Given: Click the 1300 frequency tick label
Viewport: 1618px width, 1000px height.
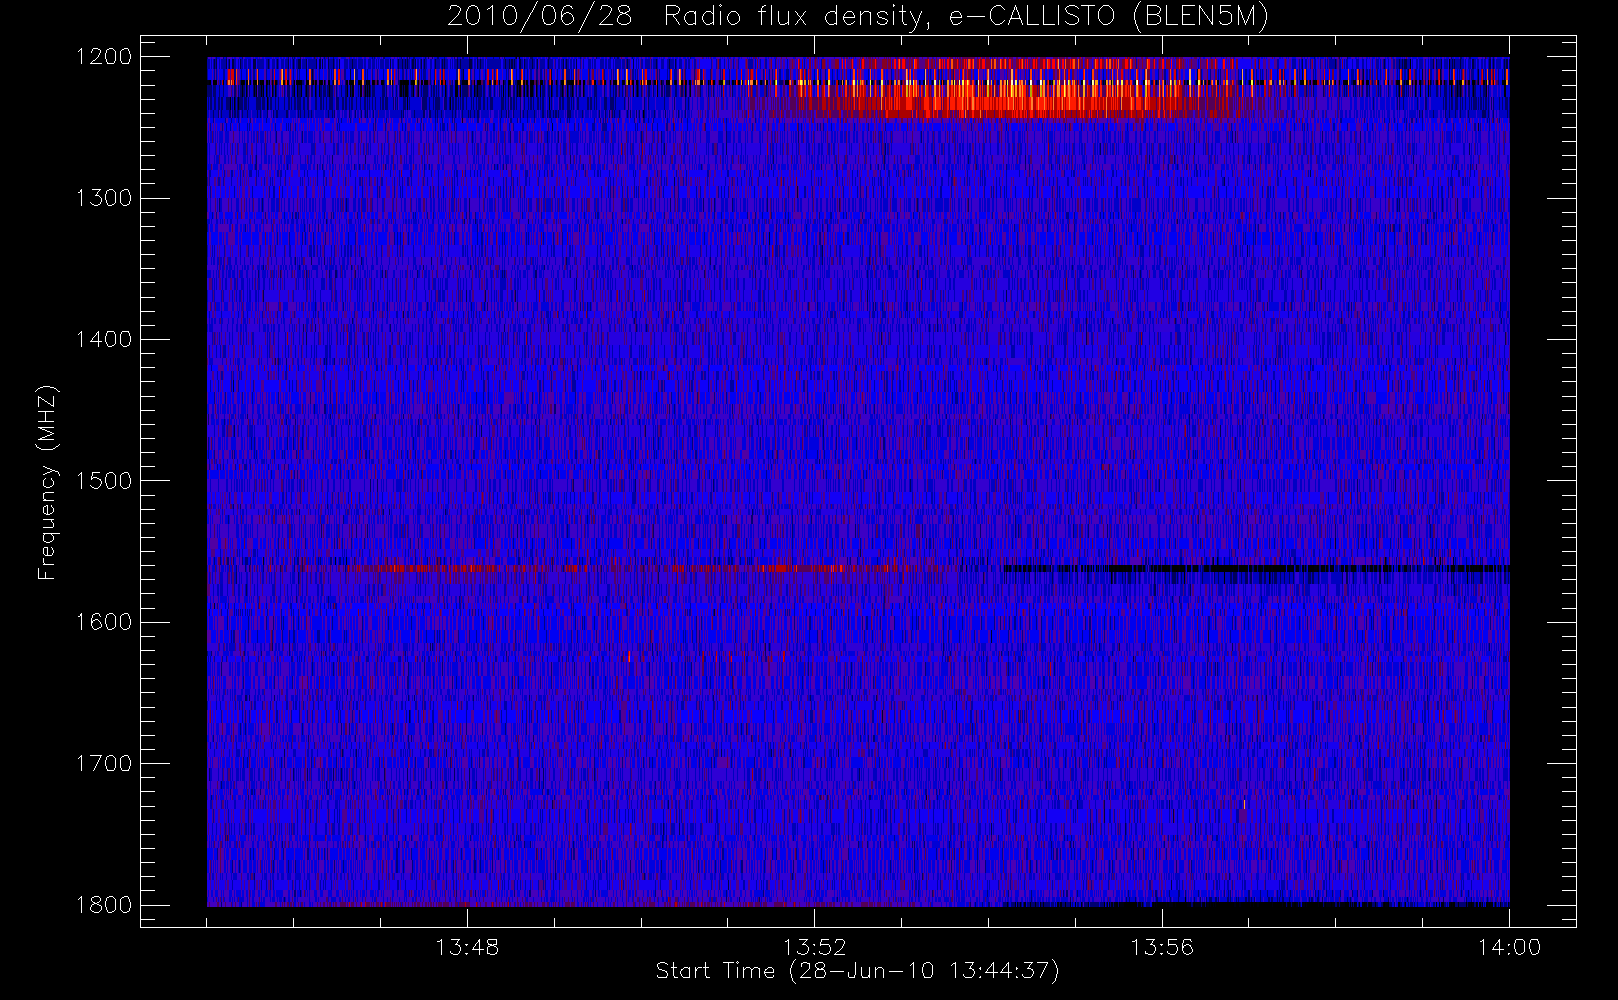Looking at the screenshot, I should [x=104, y=198].
